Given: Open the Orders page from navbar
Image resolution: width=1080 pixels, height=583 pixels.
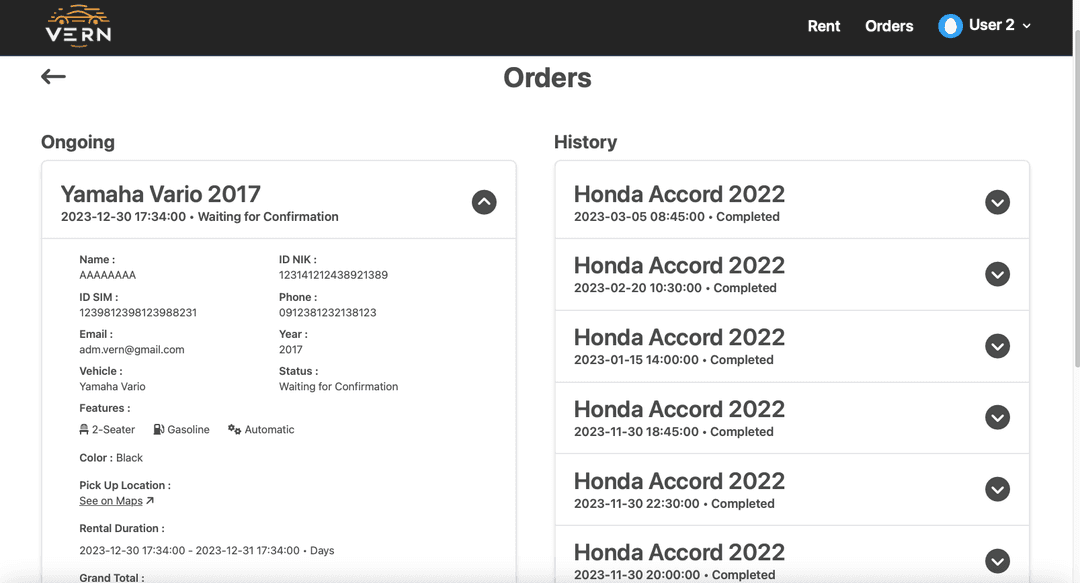Looking at the screenshot, I should tap(889, 26).
